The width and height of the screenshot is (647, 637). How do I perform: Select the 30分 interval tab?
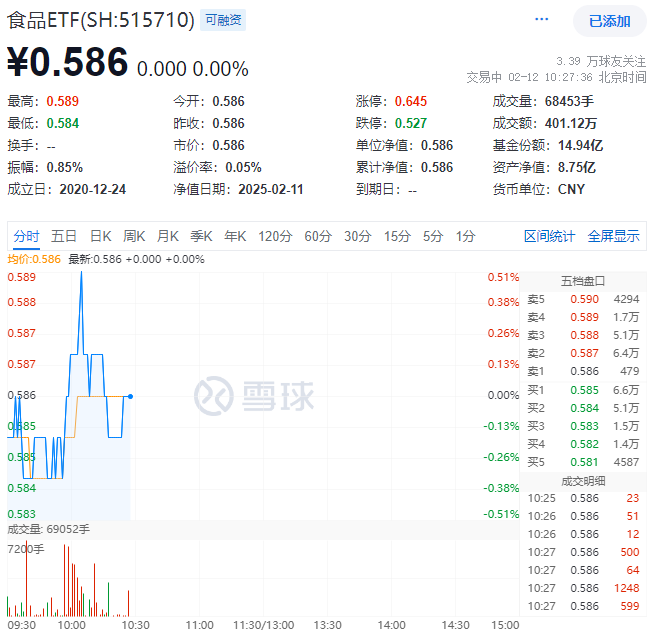[358, 236]
